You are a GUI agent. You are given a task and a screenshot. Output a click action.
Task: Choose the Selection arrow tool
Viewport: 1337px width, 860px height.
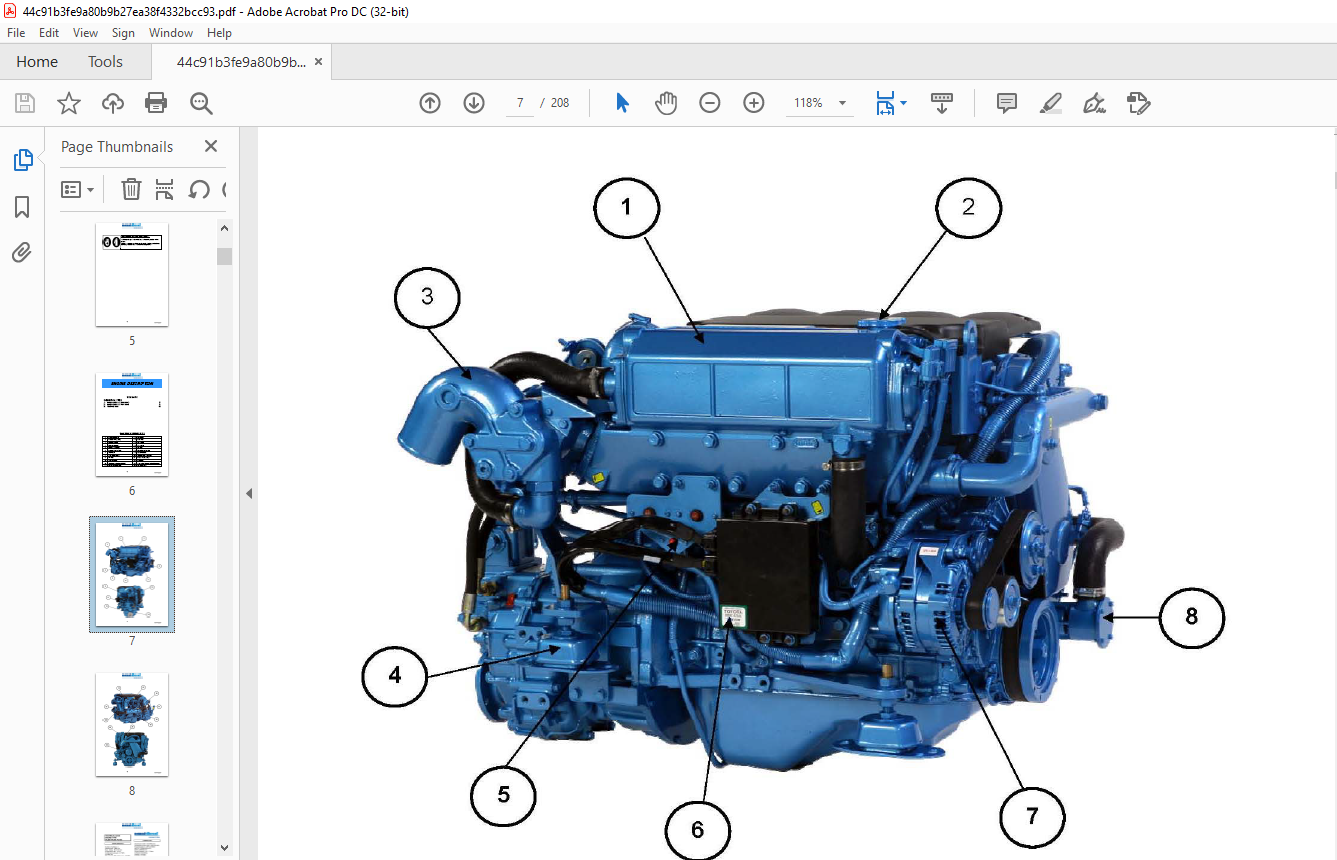tap(622, 103)
